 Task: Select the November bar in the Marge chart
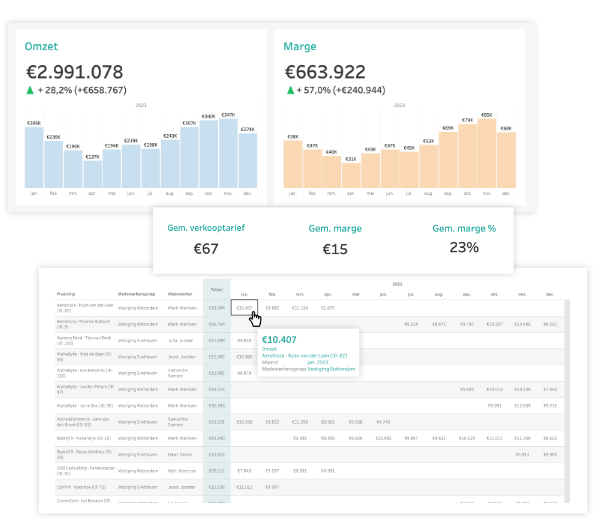pyautogui.click(x=487, y=153)
